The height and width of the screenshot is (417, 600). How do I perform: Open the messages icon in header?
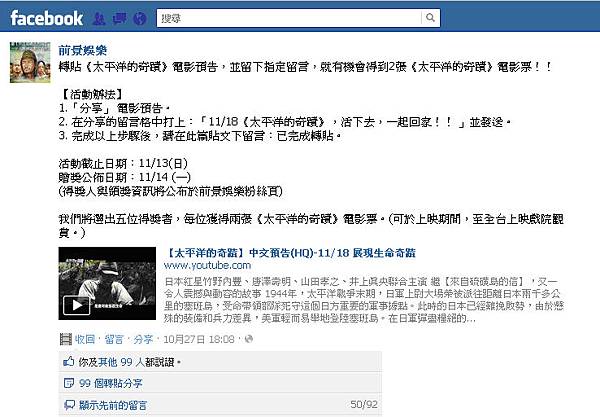tap(120, 18)
